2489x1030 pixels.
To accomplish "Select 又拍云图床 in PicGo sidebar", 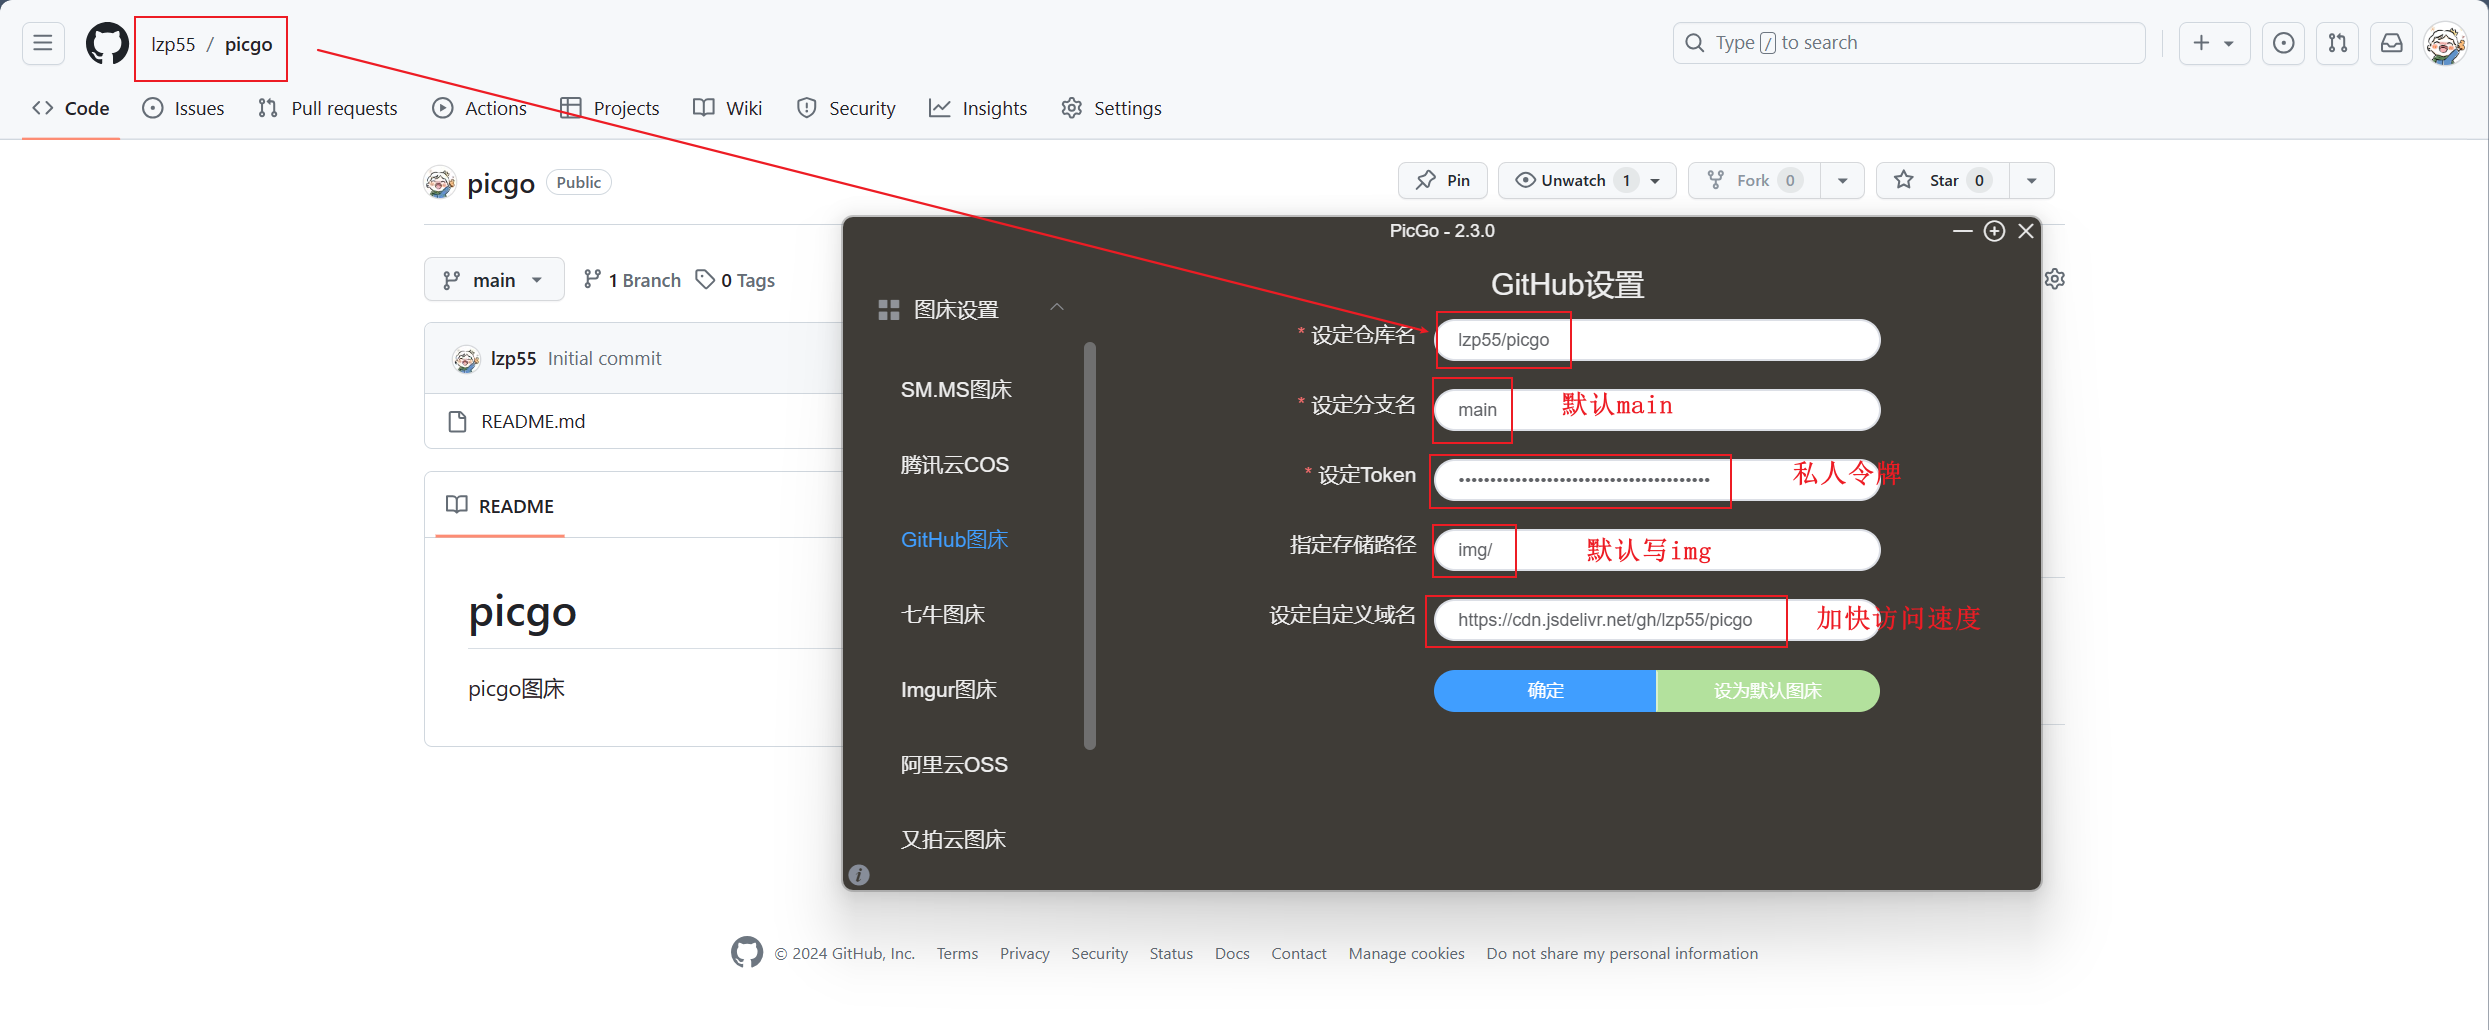I will pos(953,839).
